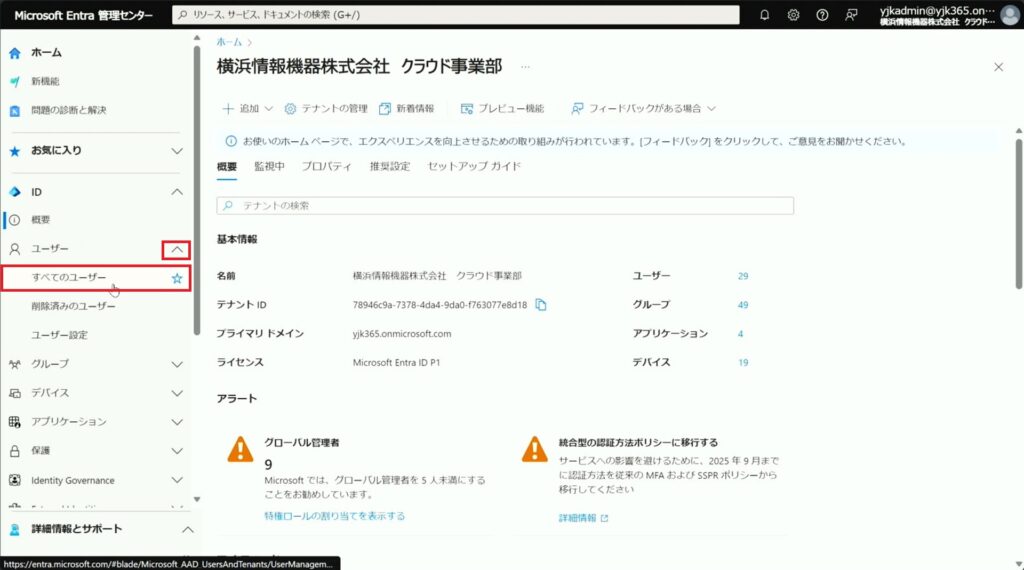
Task: Click the ID diamond icon in sidebar
Action: (x=14, y=192)
